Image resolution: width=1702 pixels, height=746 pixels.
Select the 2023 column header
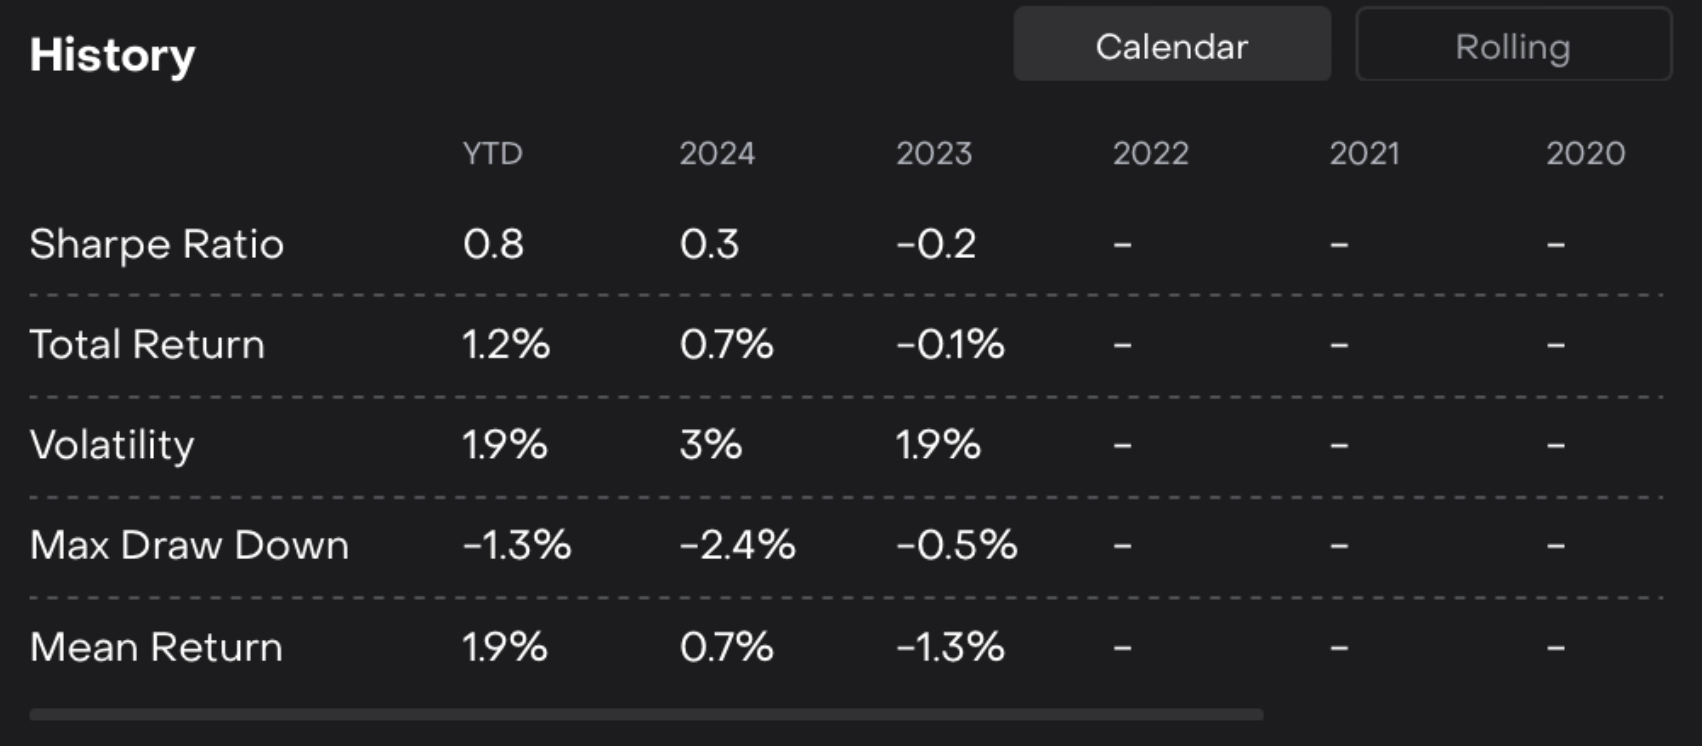934,153
